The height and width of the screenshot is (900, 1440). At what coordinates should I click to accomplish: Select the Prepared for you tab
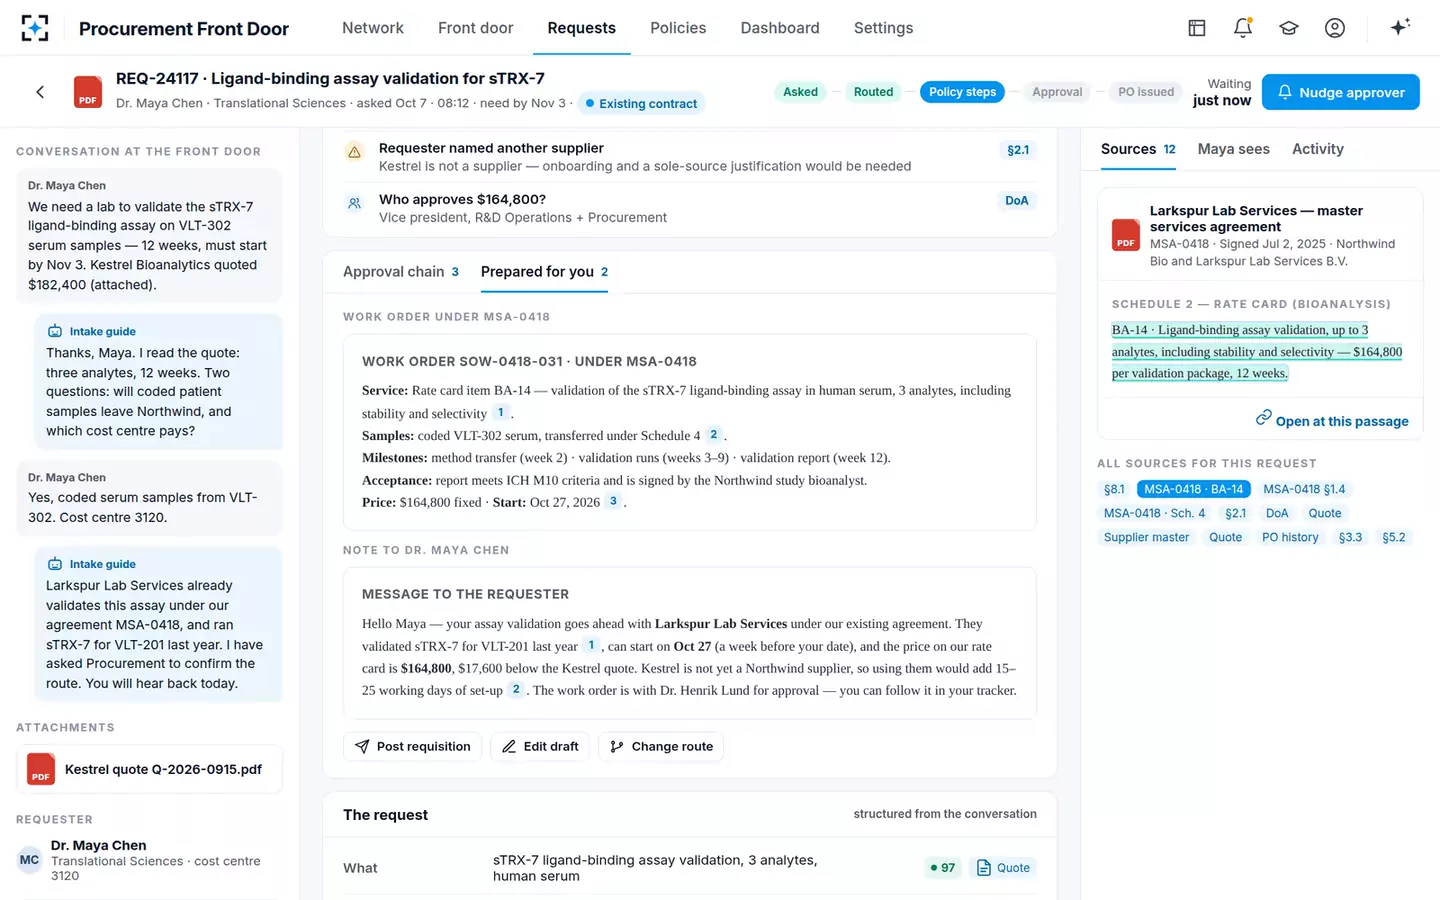point(545,272)
